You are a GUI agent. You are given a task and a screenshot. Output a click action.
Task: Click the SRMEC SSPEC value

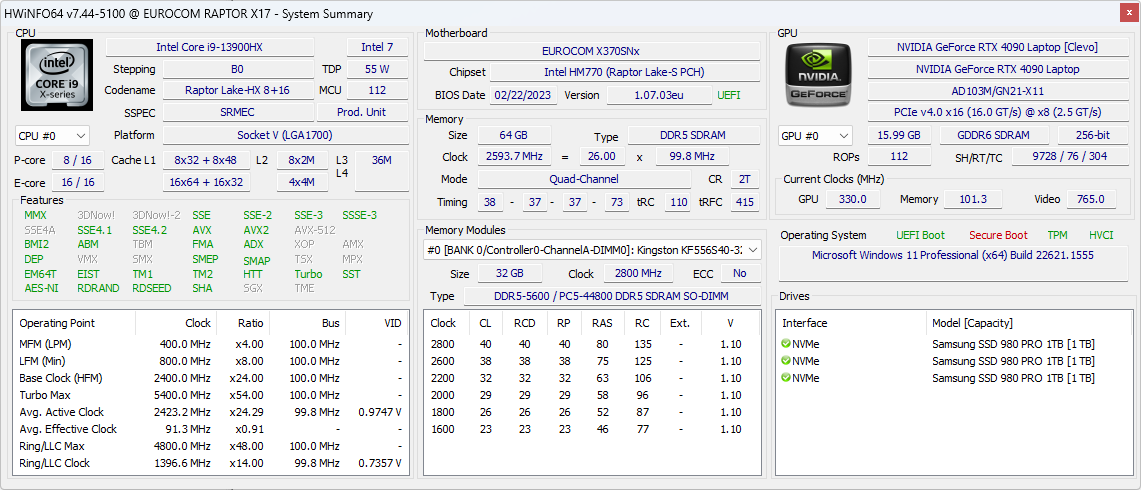[x=238, y=113]
